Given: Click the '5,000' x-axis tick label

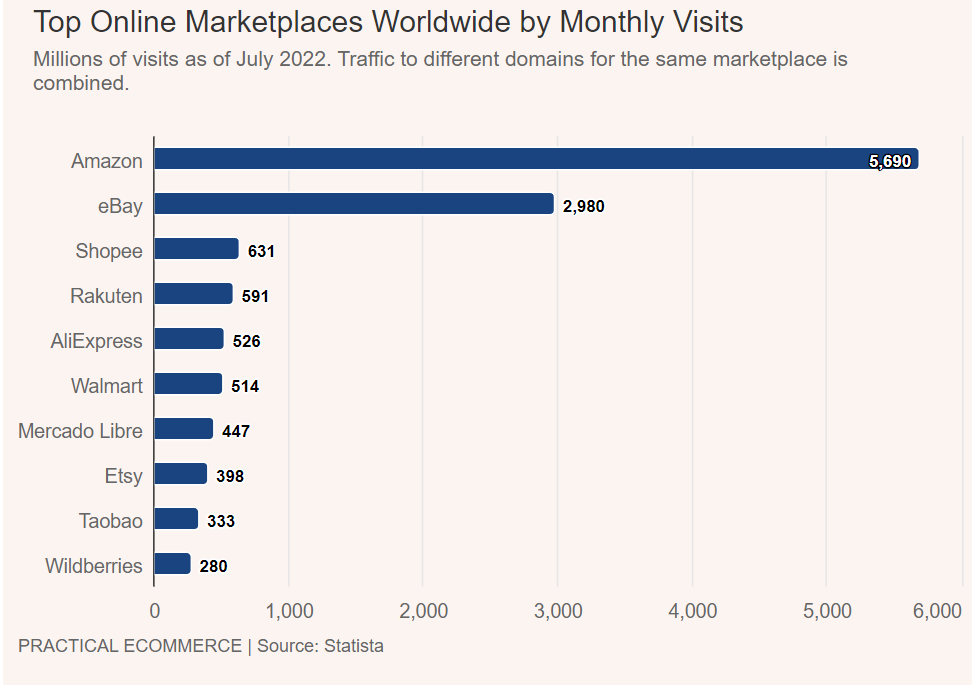Looking at the screenshot, I should click(x=827, y=611).
